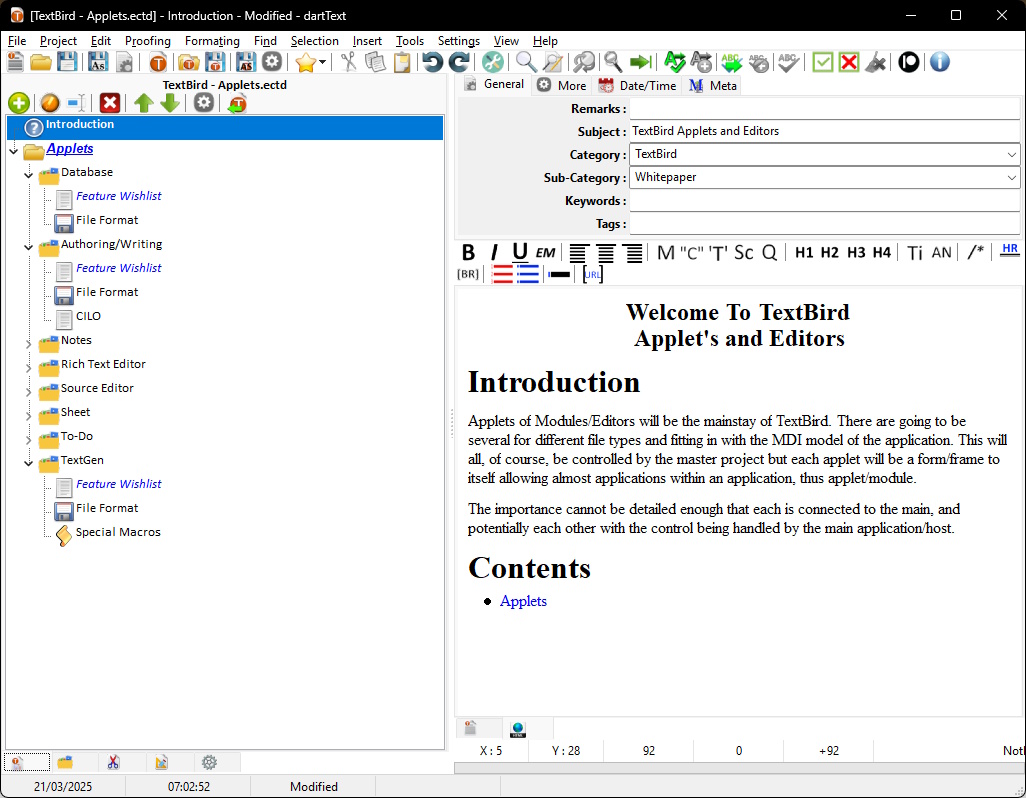Click into the Keywords input field

tap(824, 201)
